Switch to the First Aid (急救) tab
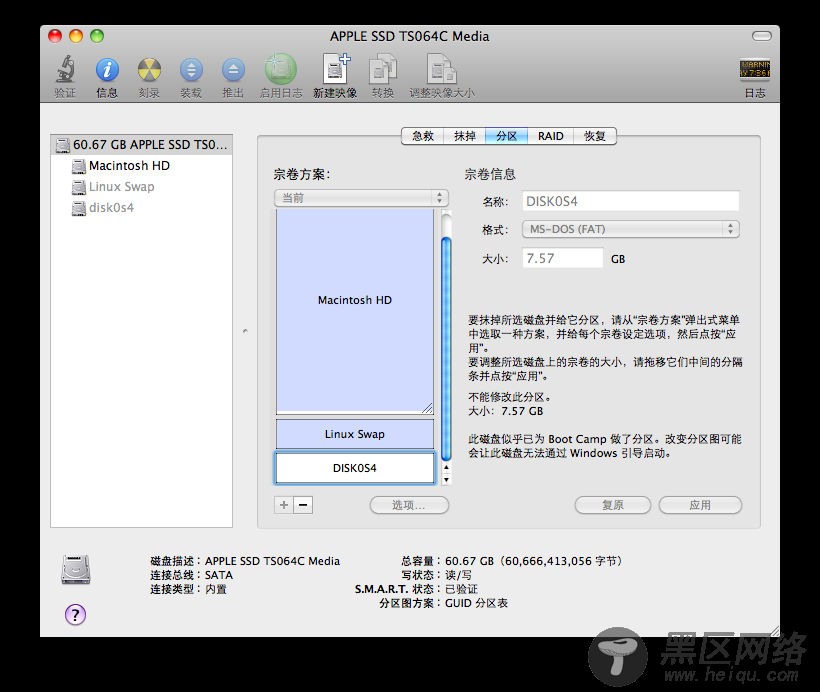This screenshot has width=820, height=692. 423,136
